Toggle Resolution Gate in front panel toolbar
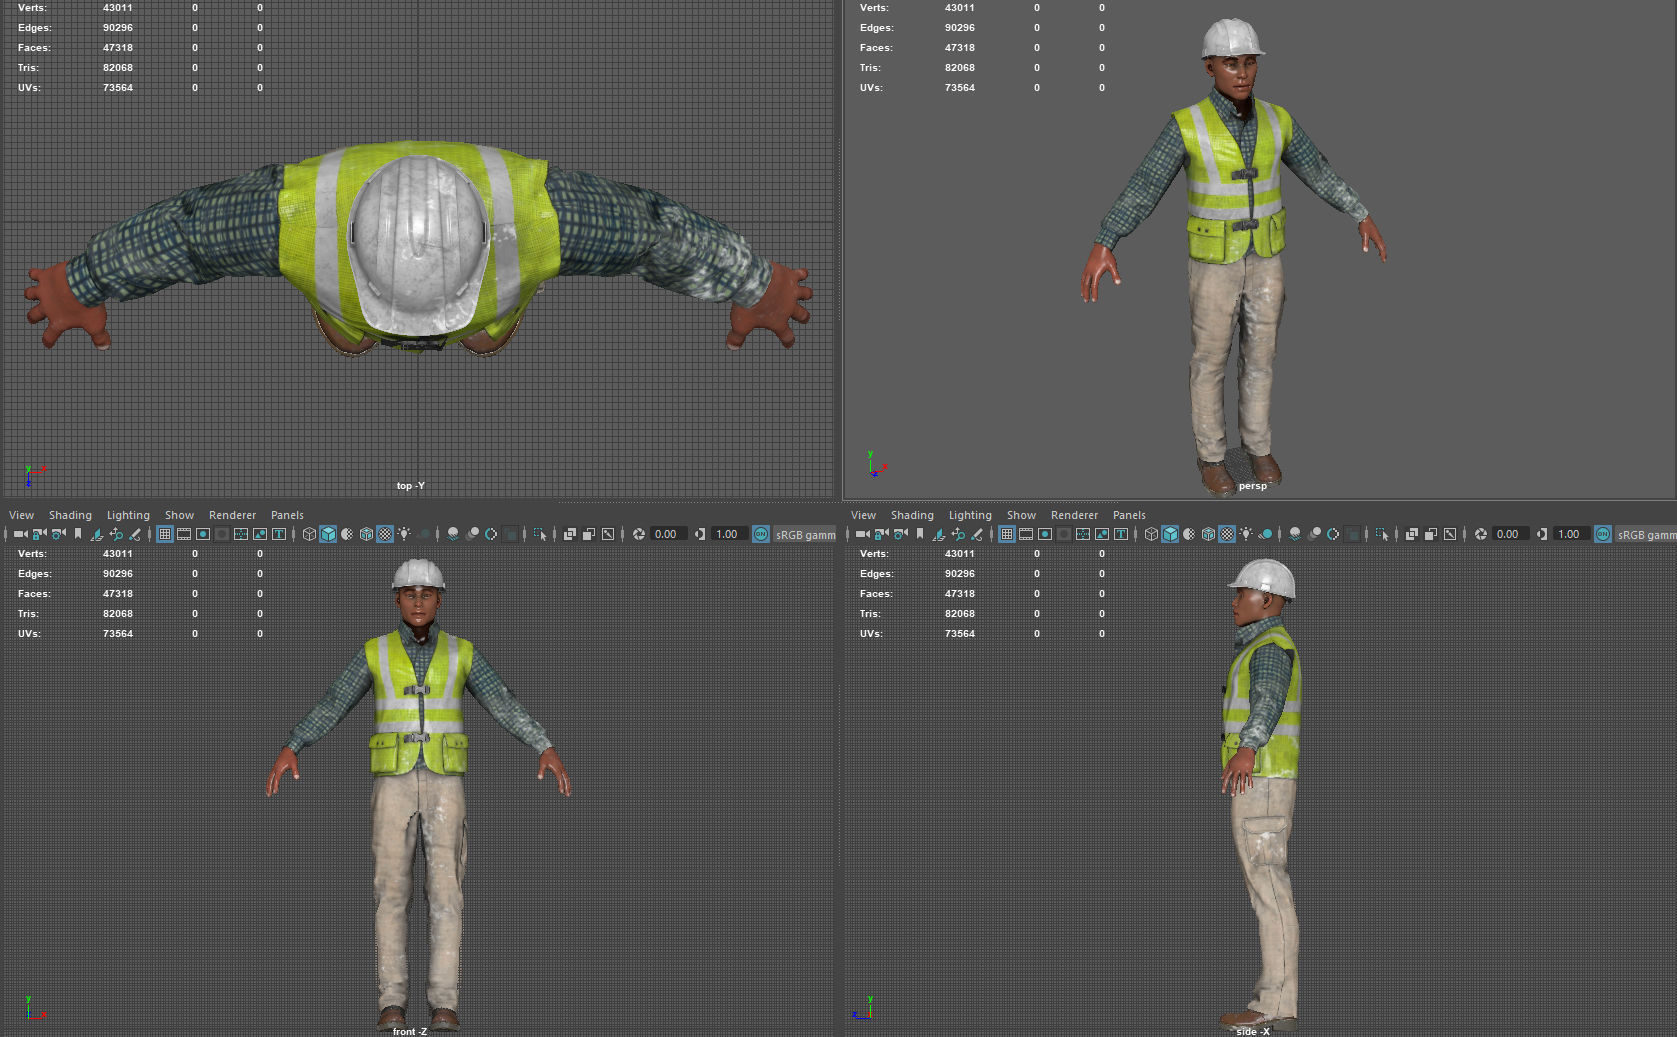Image resolution: width=1677 pixels, height=1037 pixels. pos(203,534)
